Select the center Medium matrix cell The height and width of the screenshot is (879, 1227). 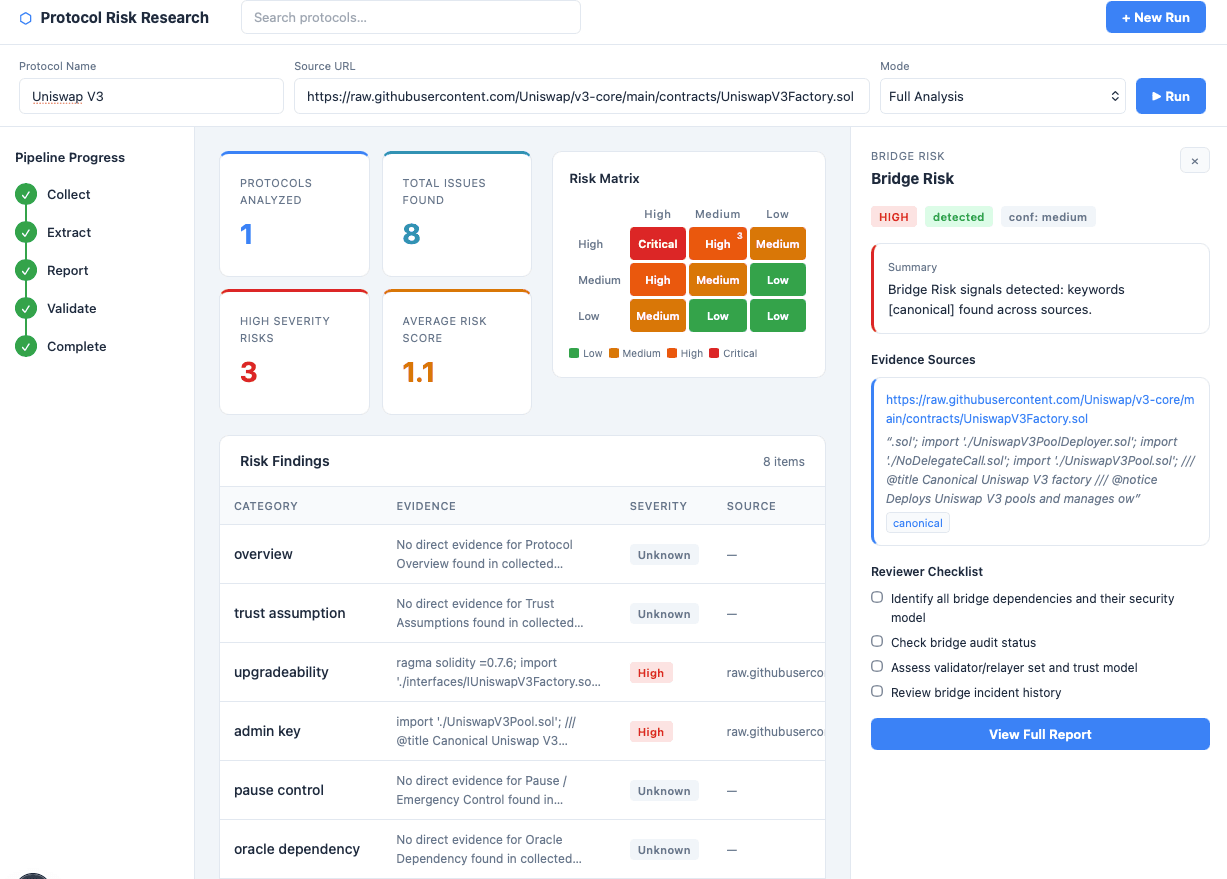(718, 280)
